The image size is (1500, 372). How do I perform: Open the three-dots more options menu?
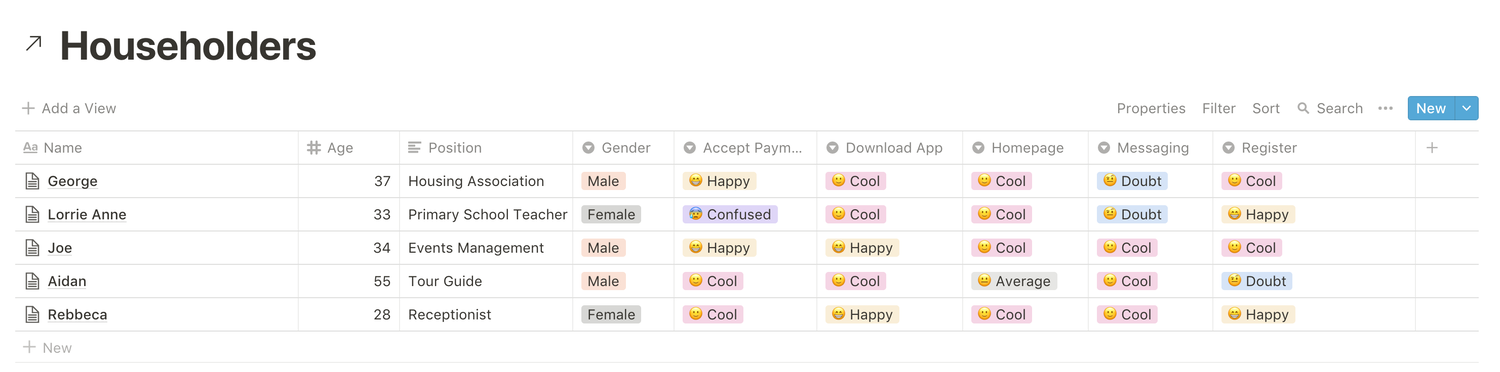point(1385,108)
